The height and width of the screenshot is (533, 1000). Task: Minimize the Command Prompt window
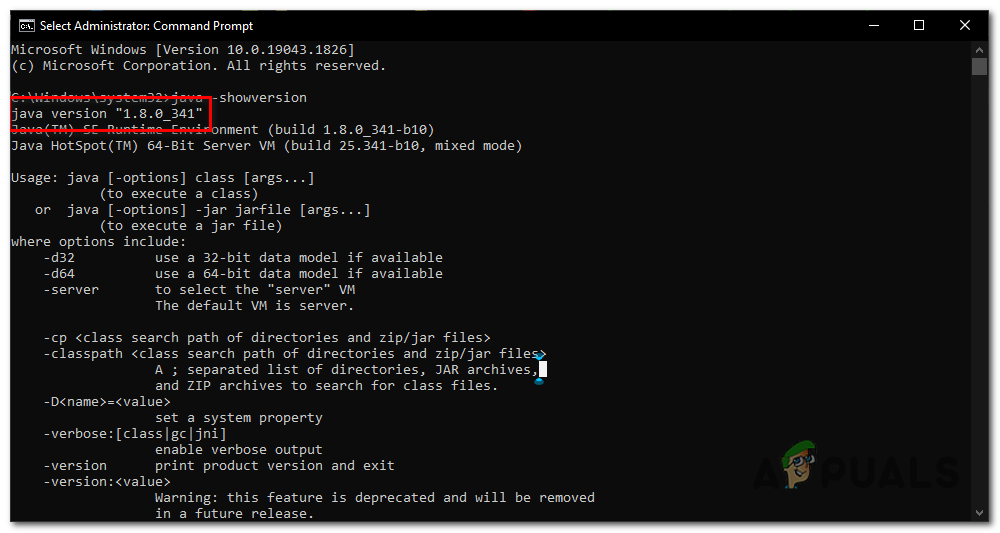point(873,26)
